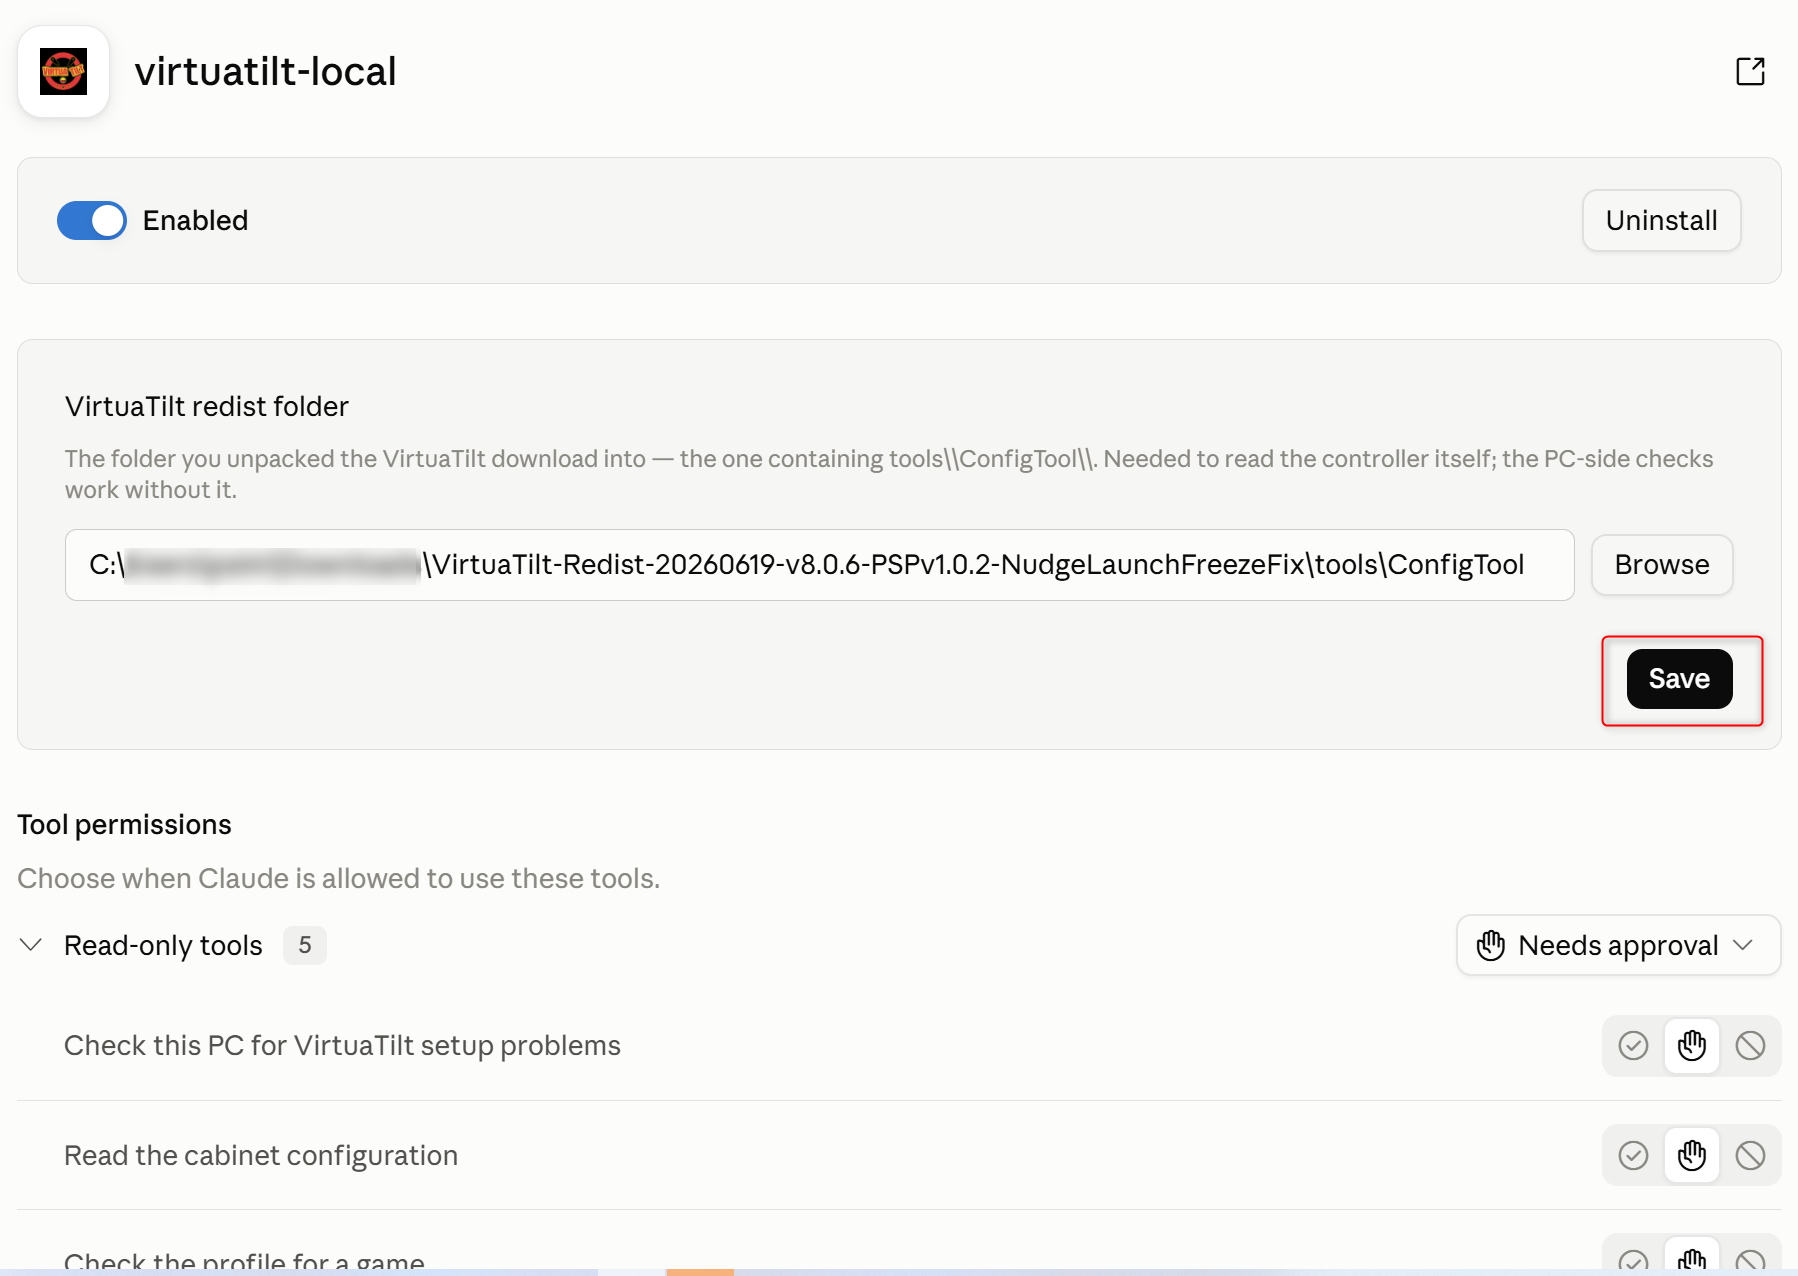The width and height of the screenshot is (1798, 1276).
Task: Collapse the Read-only tools group
Action: 31,945
